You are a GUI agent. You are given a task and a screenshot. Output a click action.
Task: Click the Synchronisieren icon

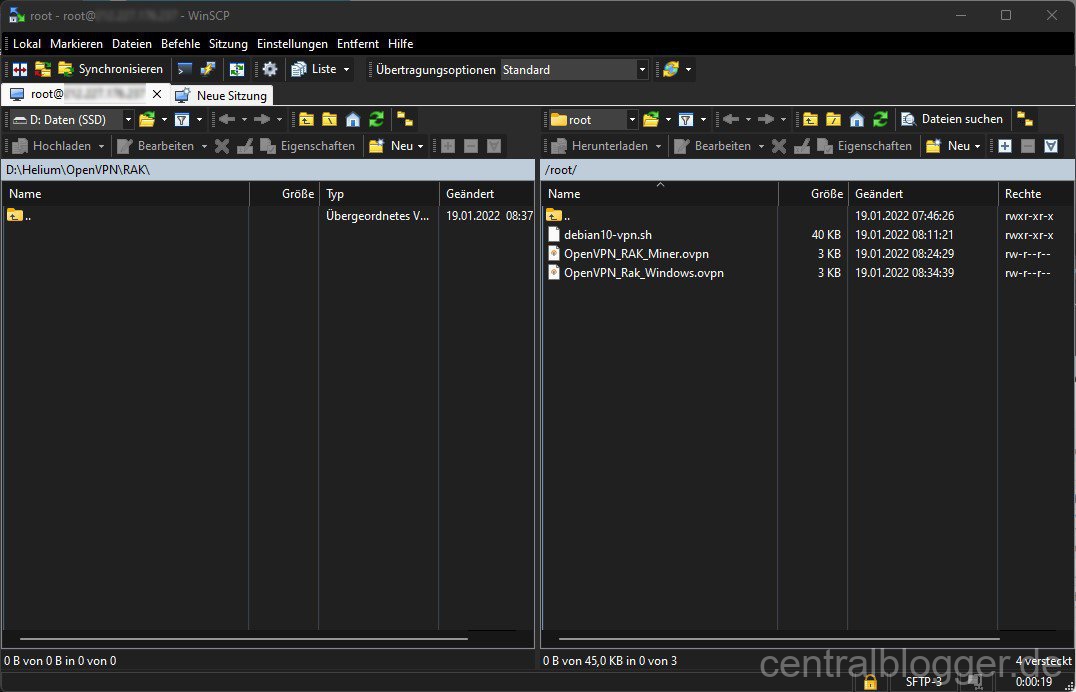pyautogui.click(x=66, y=68)
